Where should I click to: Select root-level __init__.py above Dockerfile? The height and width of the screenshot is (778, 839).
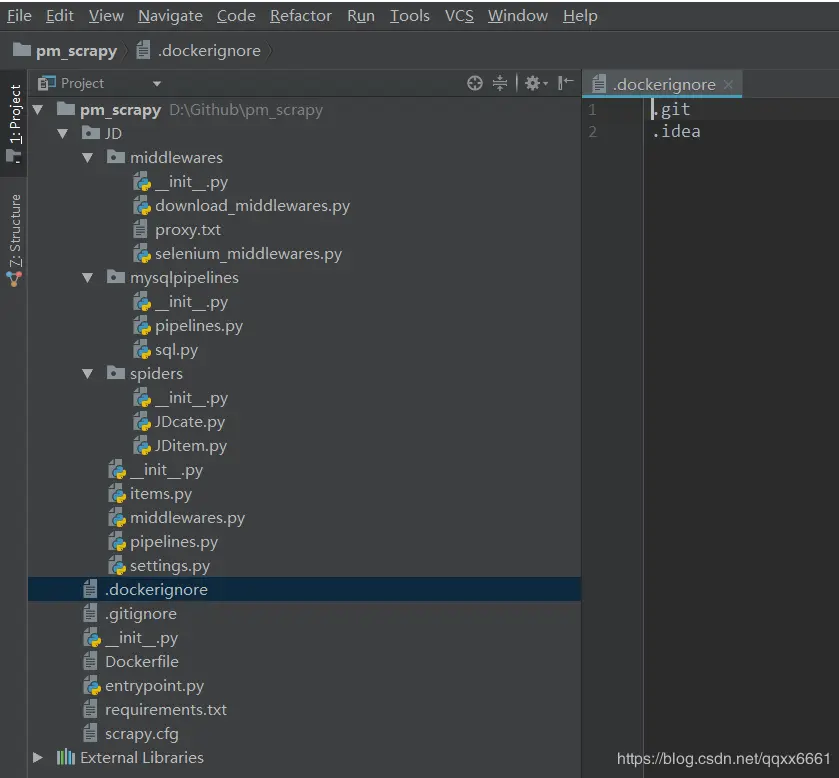141,637
